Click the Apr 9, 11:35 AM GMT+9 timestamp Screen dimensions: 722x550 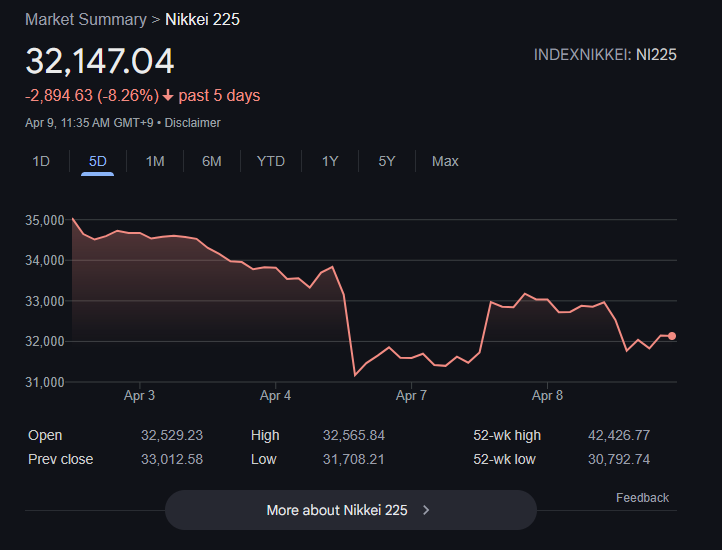pyautogui.click(x=89, y=123)
